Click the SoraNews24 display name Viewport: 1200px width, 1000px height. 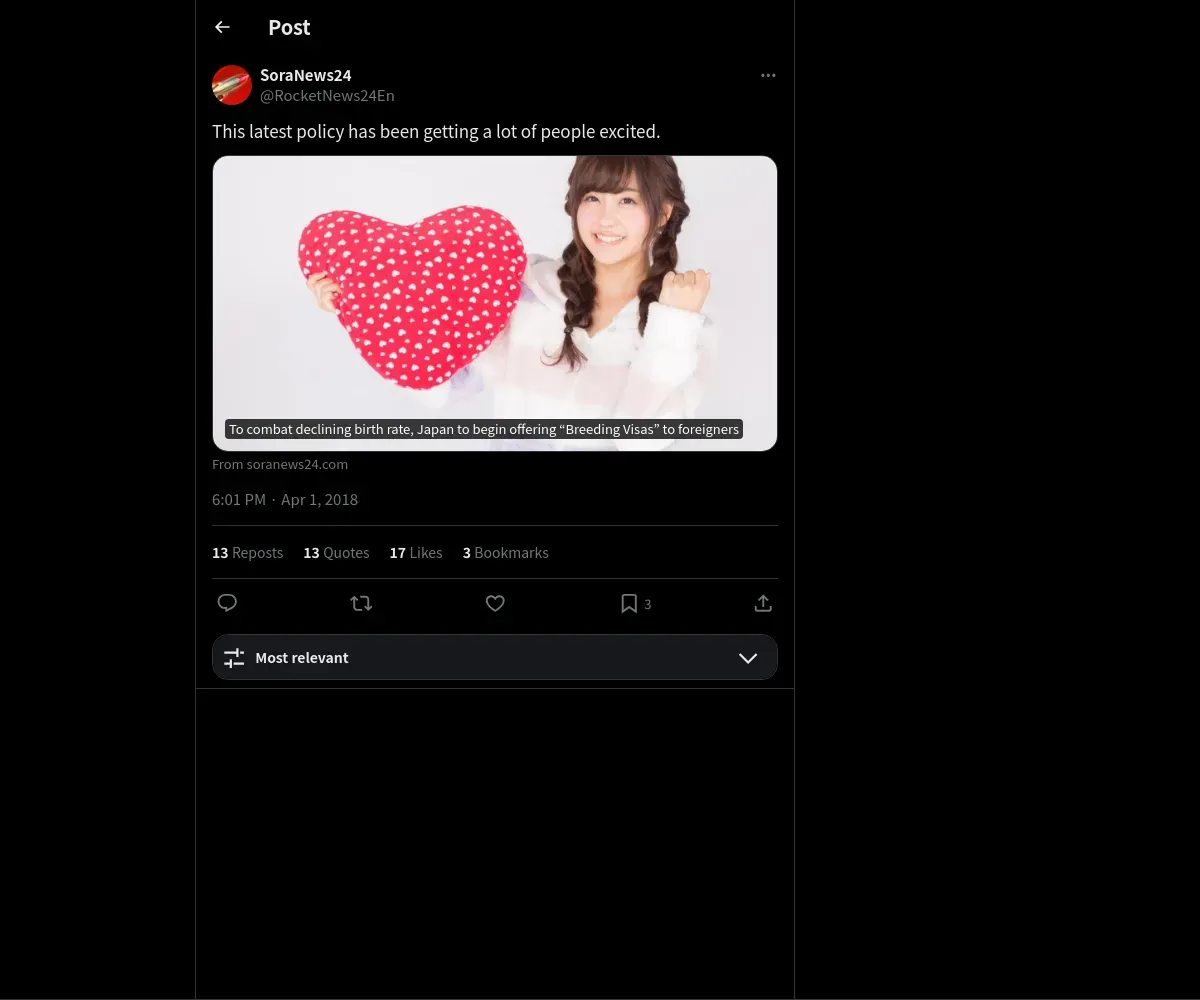(306, 75)
